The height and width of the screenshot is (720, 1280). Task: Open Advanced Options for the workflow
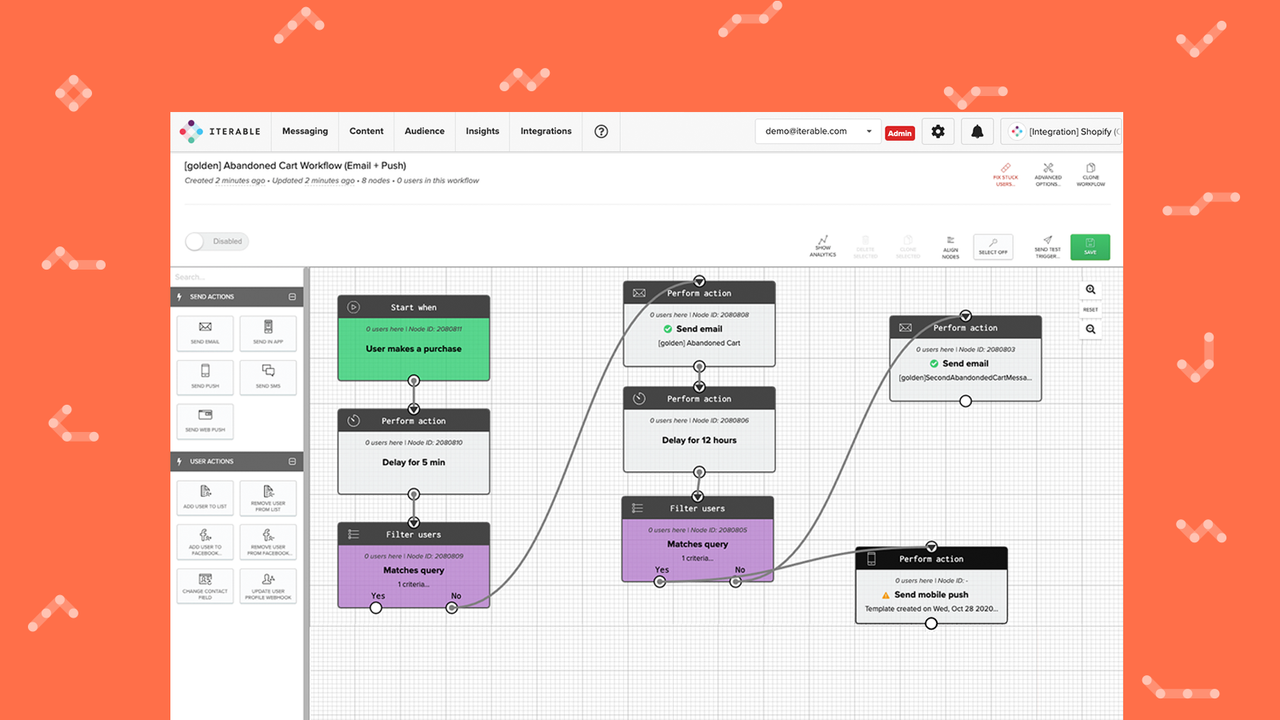[1047, 174]
